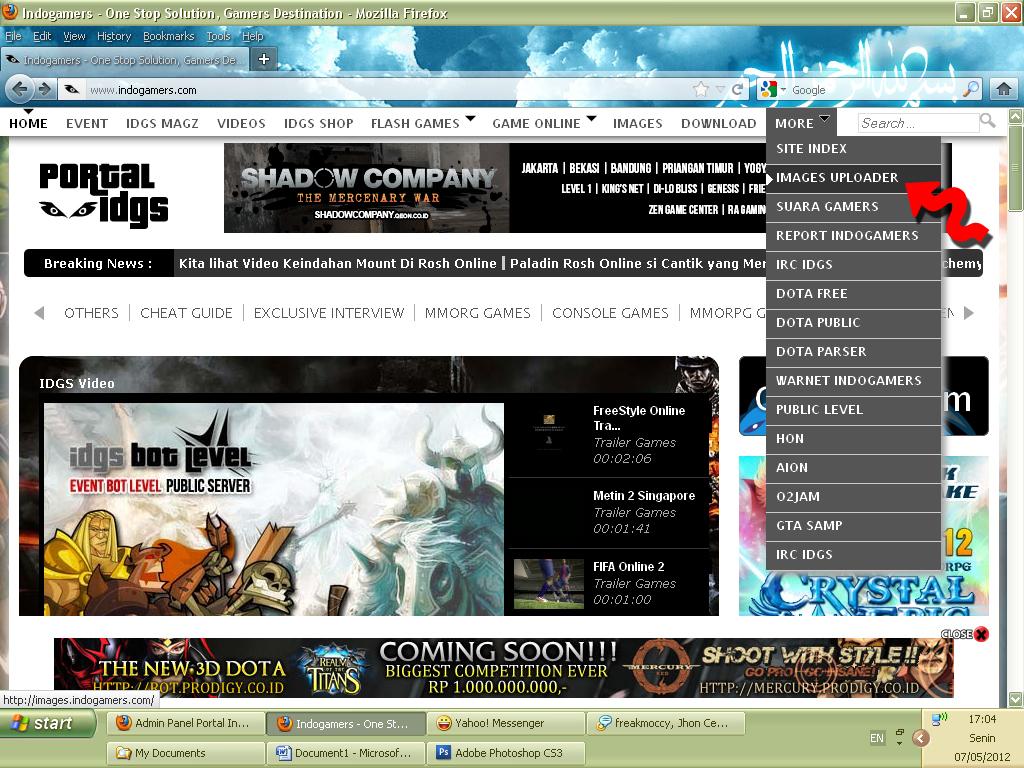Select DOTA PUBLIC menu entry
Image resolution: width=1024 pixels, height=768 pixels.
pos(854,323)
